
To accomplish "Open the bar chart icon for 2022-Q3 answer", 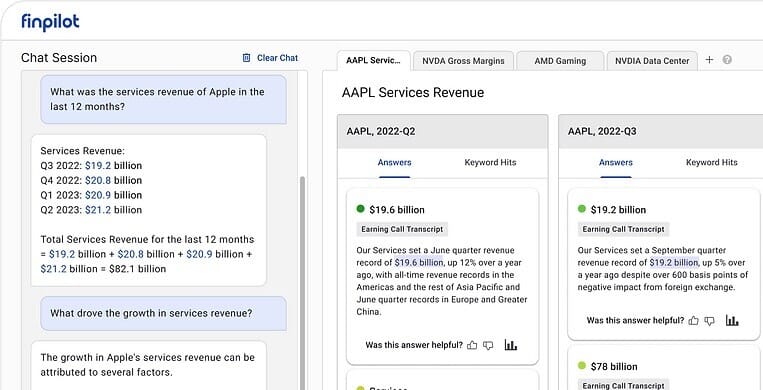I will tap(732, 320).
